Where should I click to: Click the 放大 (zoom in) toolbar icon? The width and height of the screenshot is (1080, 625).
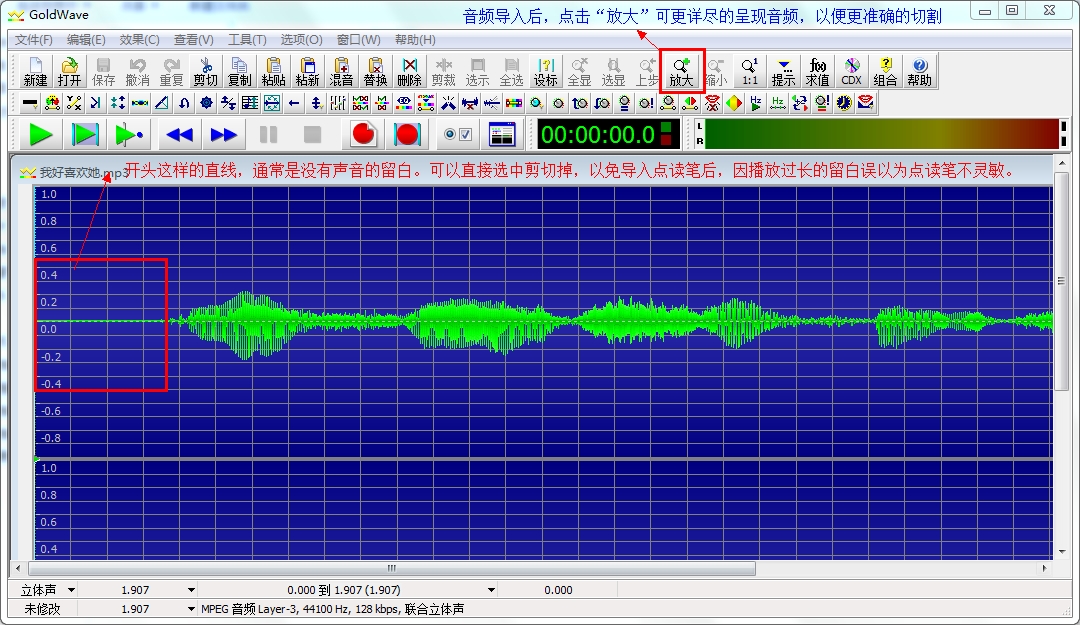click(681, 71)
